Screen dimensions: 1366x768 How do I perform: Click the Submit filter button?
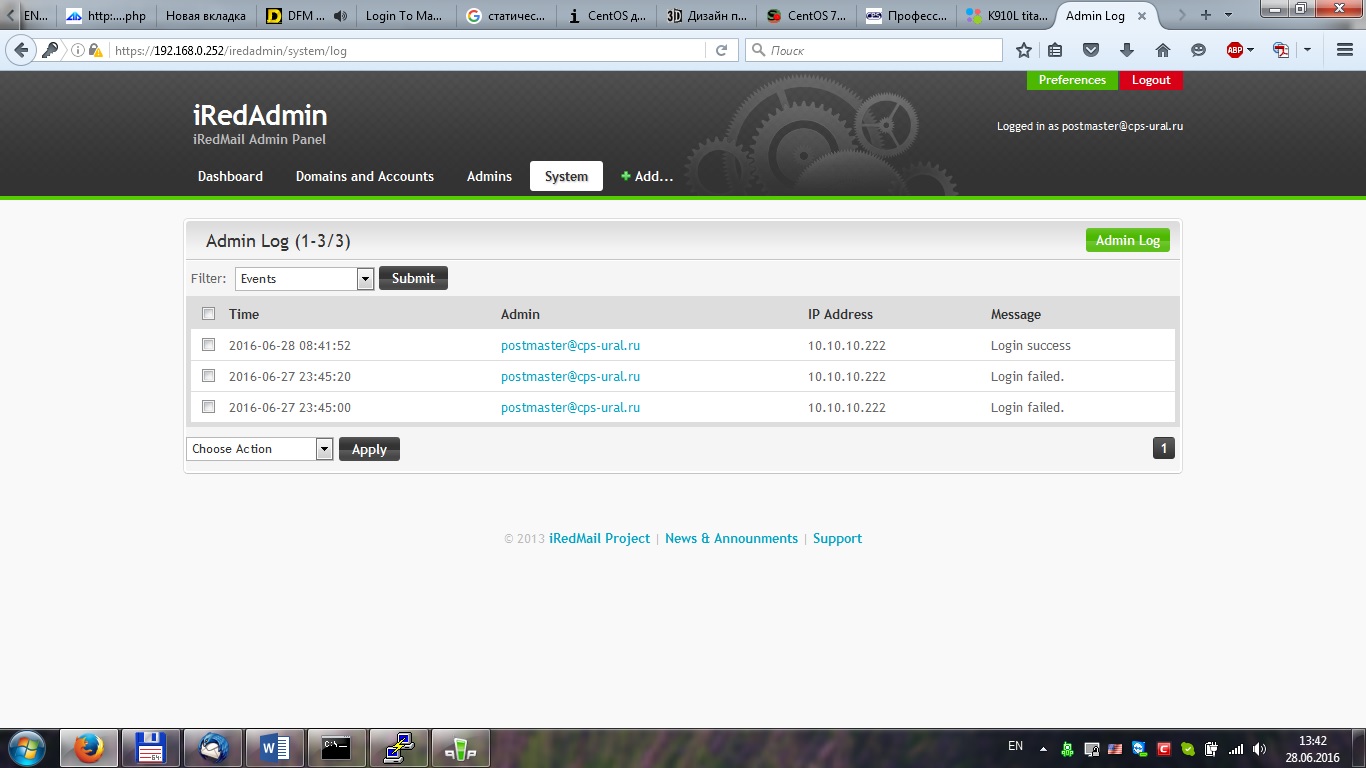[413, 278]
